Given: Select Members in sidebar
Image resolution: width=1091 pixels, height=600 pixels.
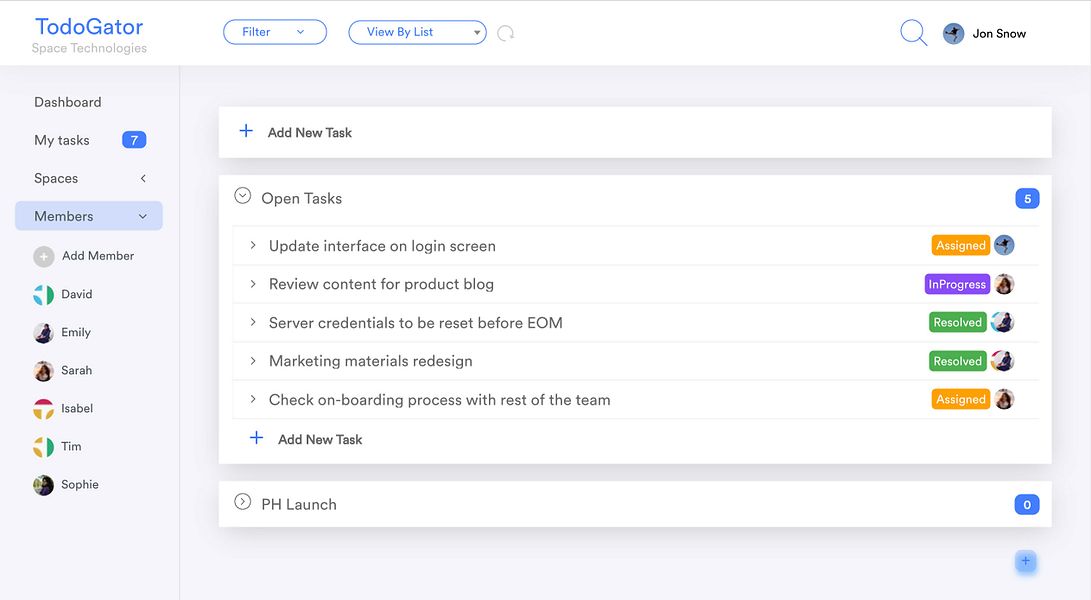Looking at the screenshot, I should [x=88, y=216].
